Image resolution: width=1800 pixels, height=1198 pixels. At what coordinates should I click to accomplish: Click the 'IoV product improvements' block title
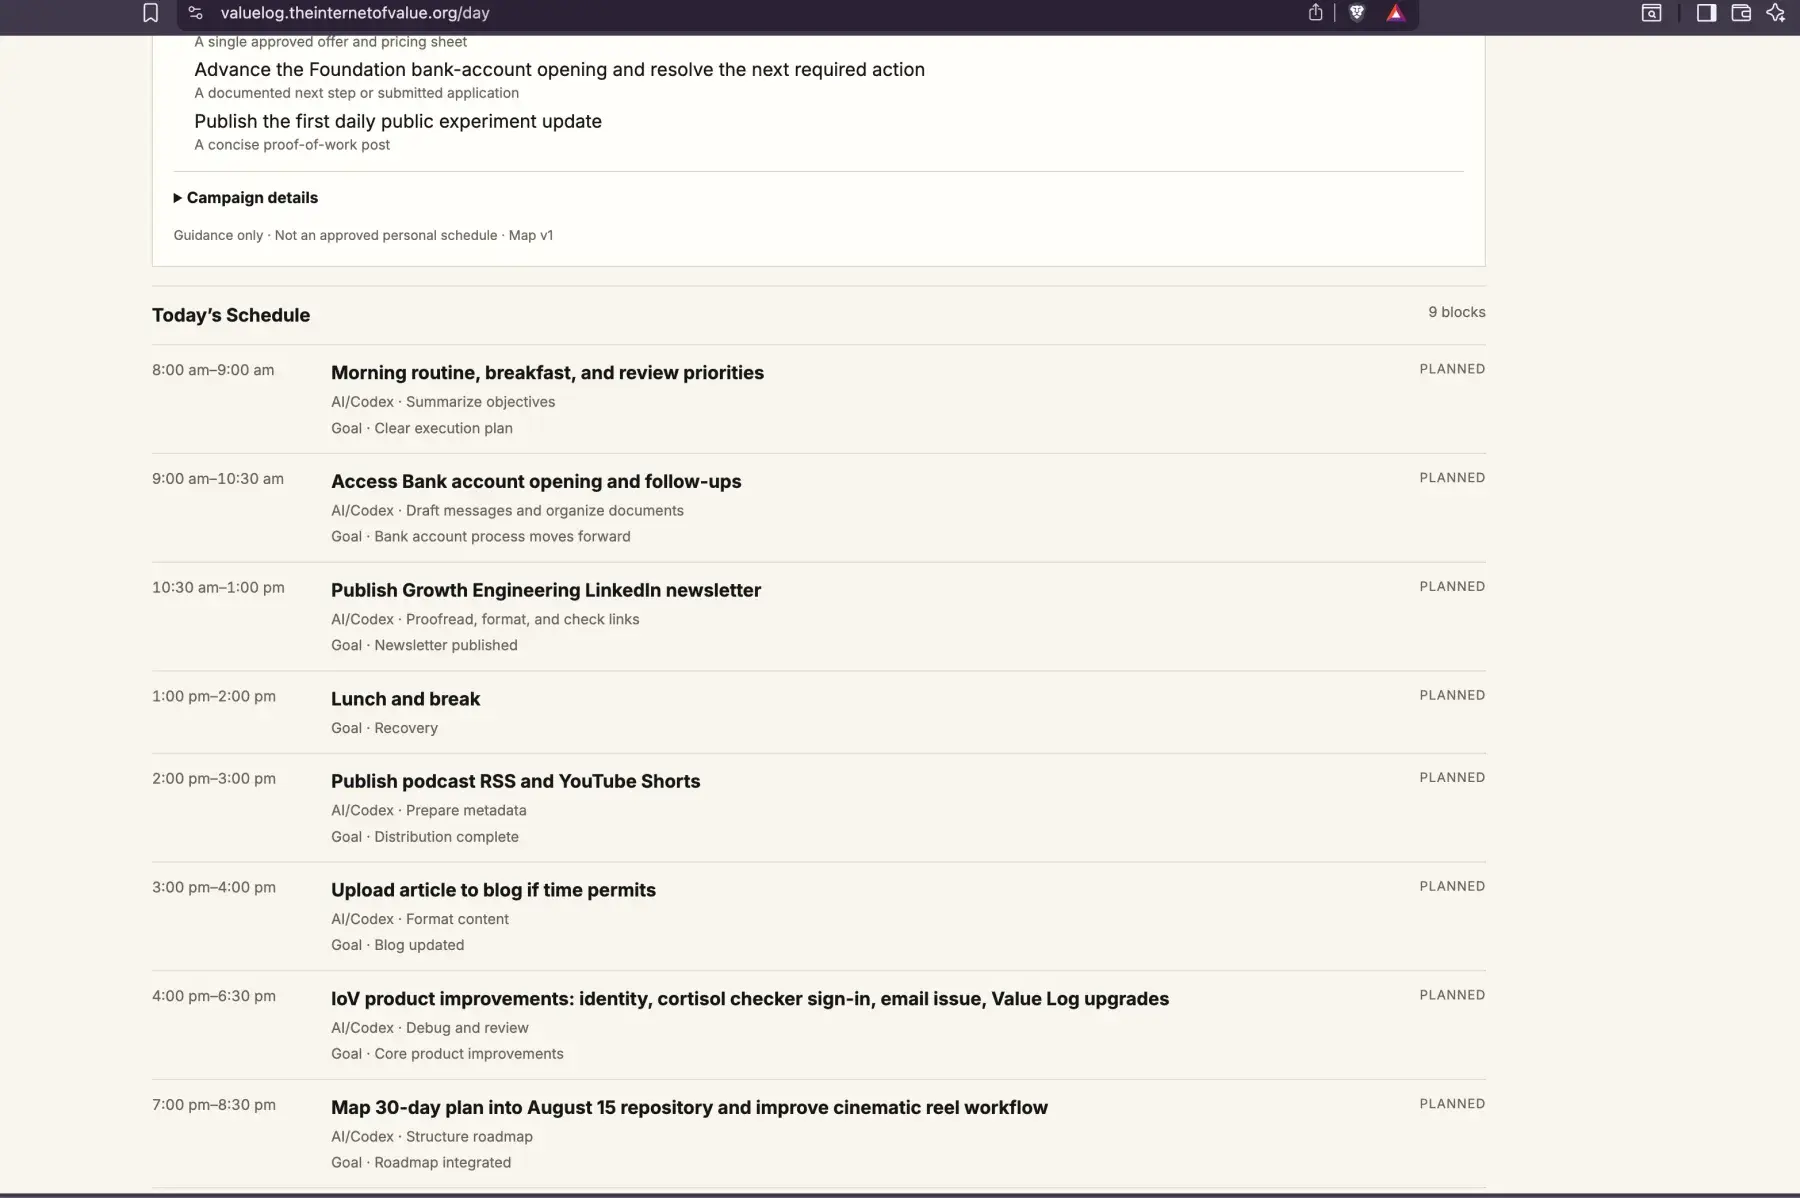tap(750, 999)
